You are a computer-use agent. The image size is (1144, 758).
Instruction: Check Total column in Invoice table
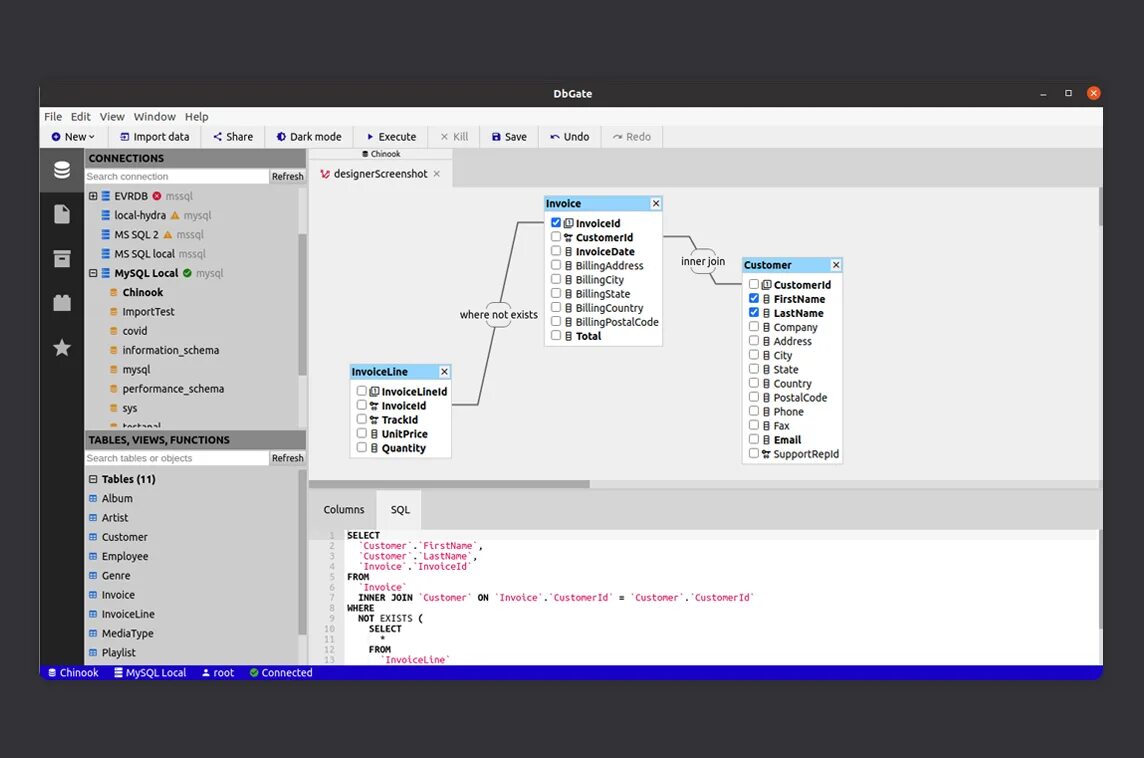click(556, 335)
